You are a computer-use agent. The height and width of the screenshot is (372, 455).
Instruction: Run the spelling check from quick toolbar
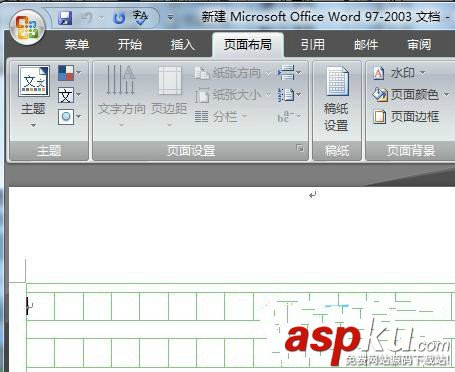(x=140, y=17)
